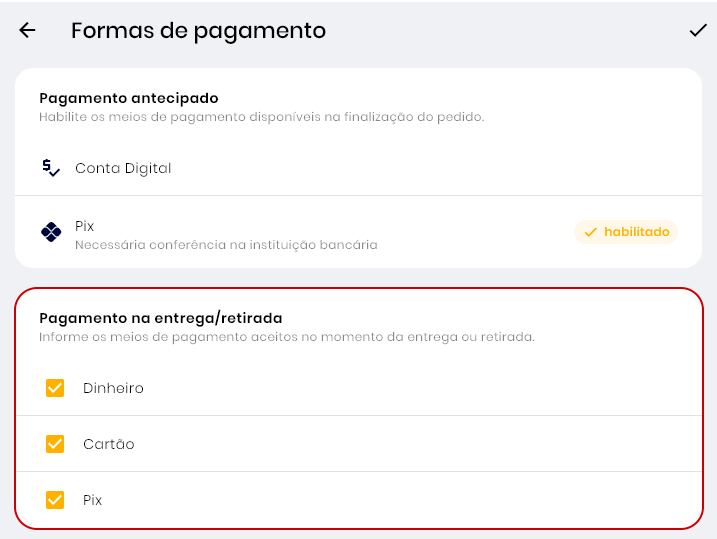Toggle the Cartão checkbox

coord(55,444)
